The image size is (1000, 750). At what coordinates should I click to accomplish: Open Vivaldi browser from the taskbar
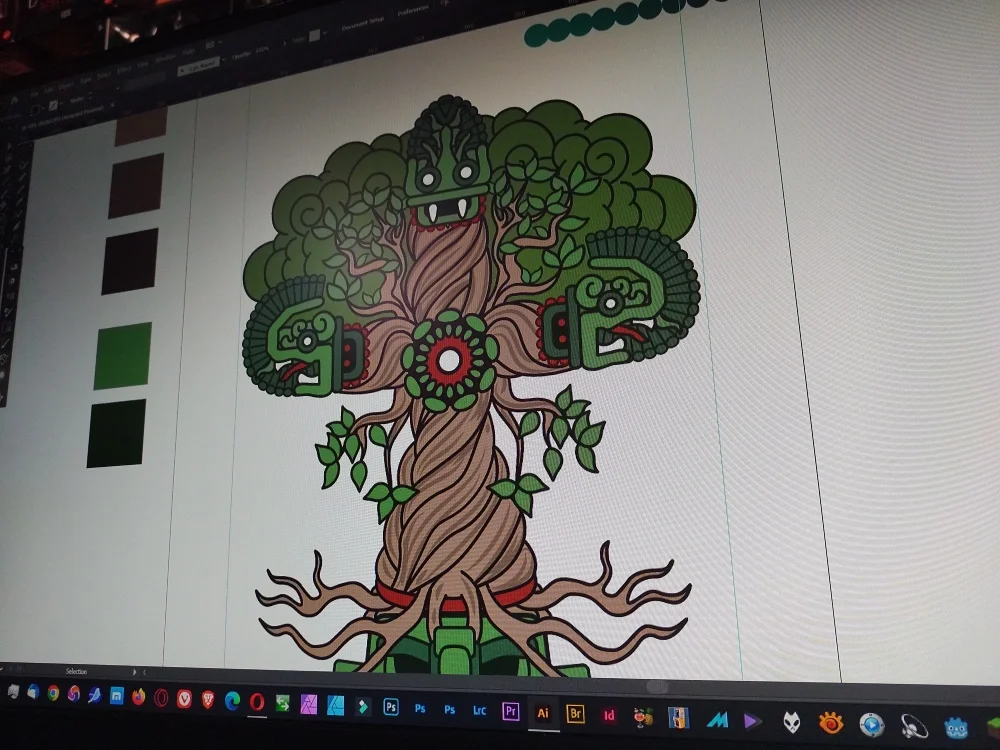point(184,699)
